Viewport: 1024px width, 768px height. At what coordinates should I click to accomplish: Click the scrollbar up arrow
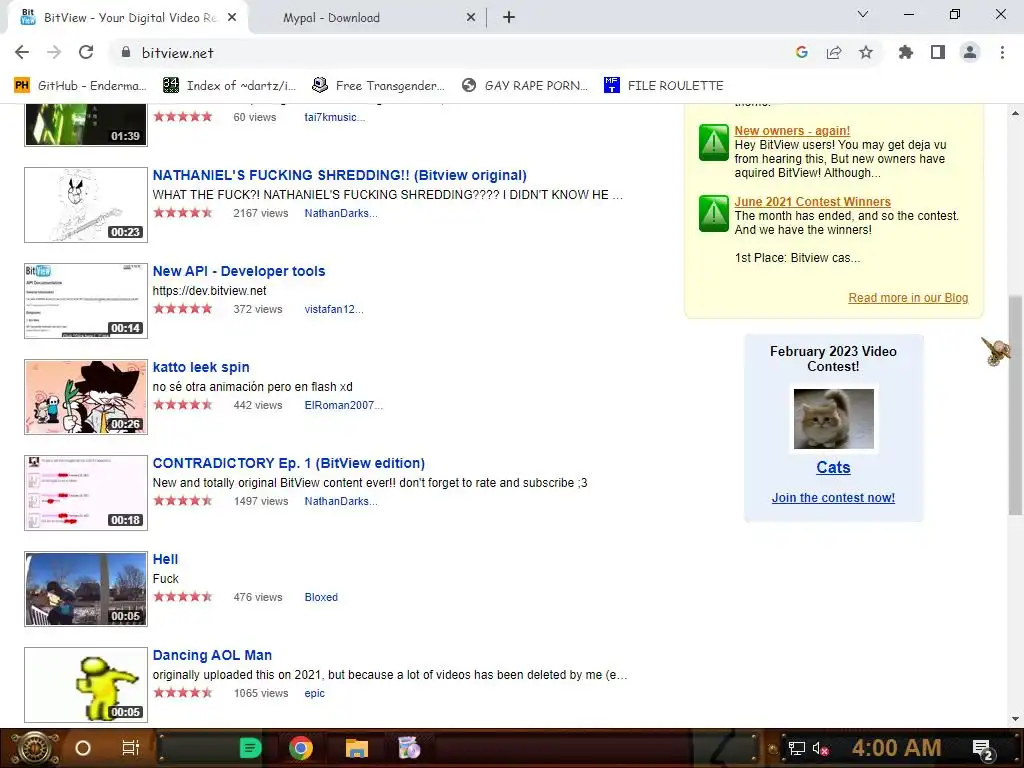[1015, 113]
